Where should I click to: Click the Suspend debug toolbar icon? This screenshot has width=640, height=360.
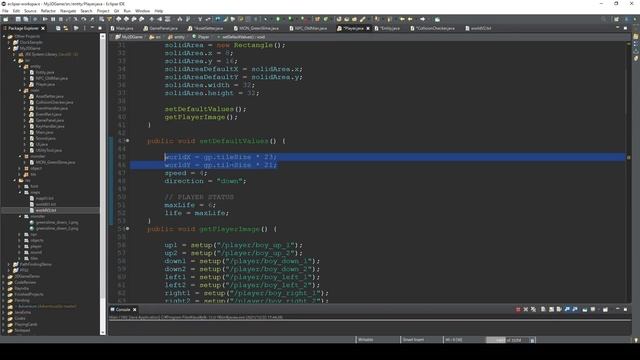(53, 19)
